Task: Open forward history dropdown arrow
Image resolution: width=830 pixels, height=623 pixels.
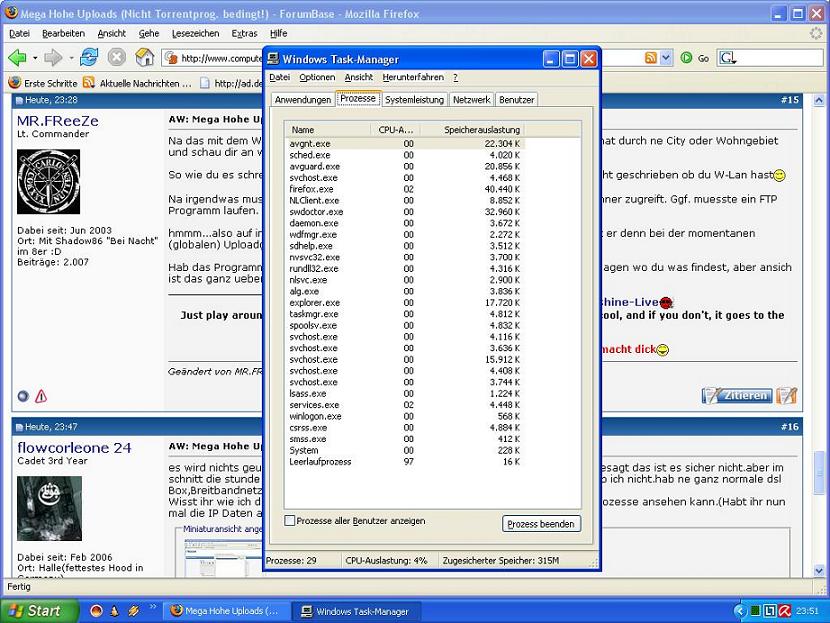Action: (71, 58)
